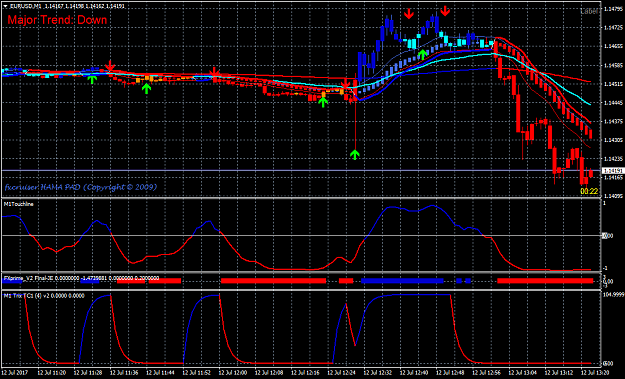The height and width of the screenshot is (379, 625).
Task: Click time axis label '12 Jul 13:20'
Action: [594, 373]
